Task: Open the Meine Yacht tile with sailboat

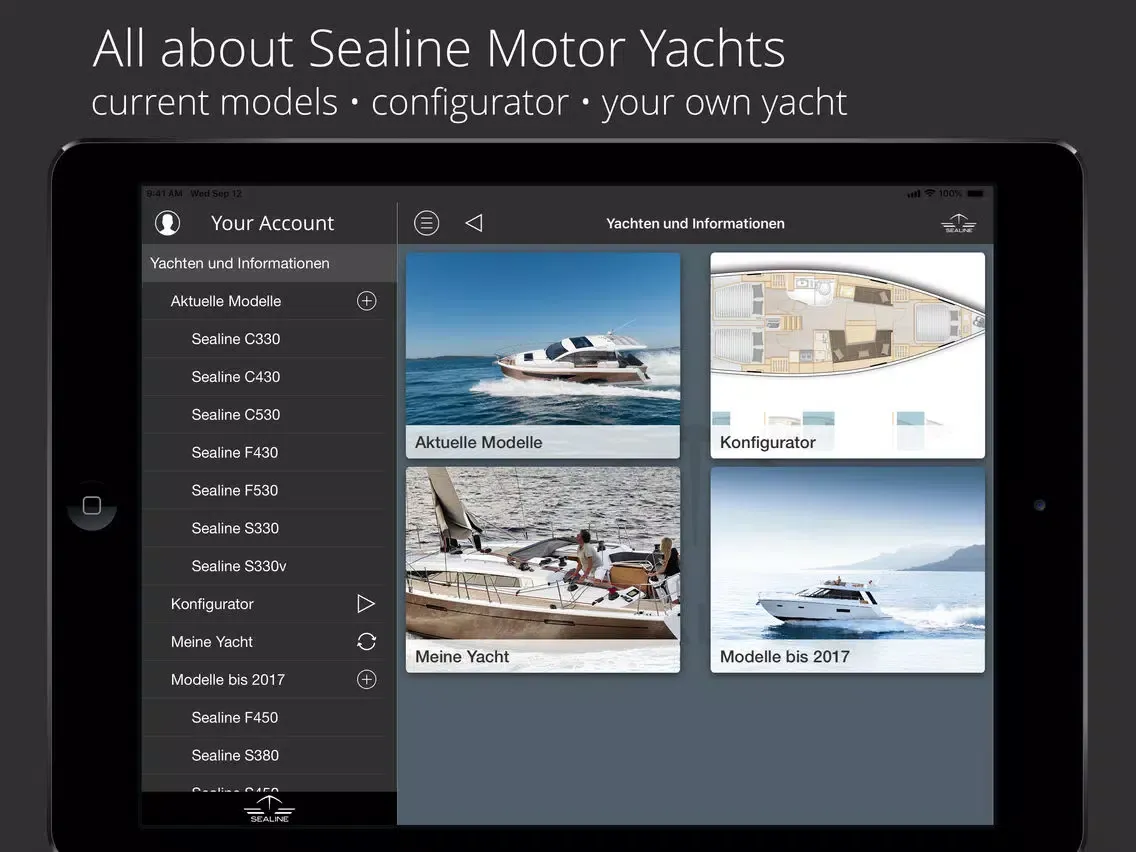Action: click(543, 569)
